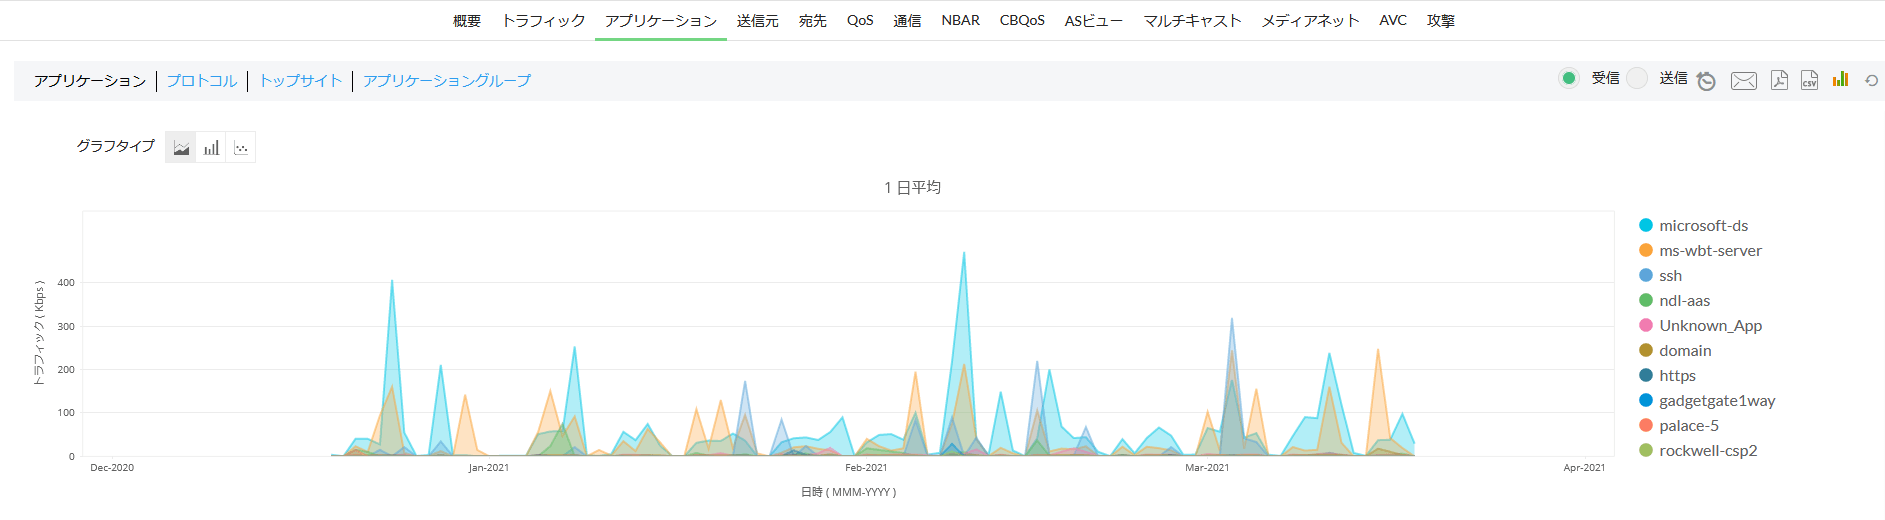The width and height of the screenshot is (1885, 520).
Task: Export report as PDF
Action: click(x=1779, y=80)
